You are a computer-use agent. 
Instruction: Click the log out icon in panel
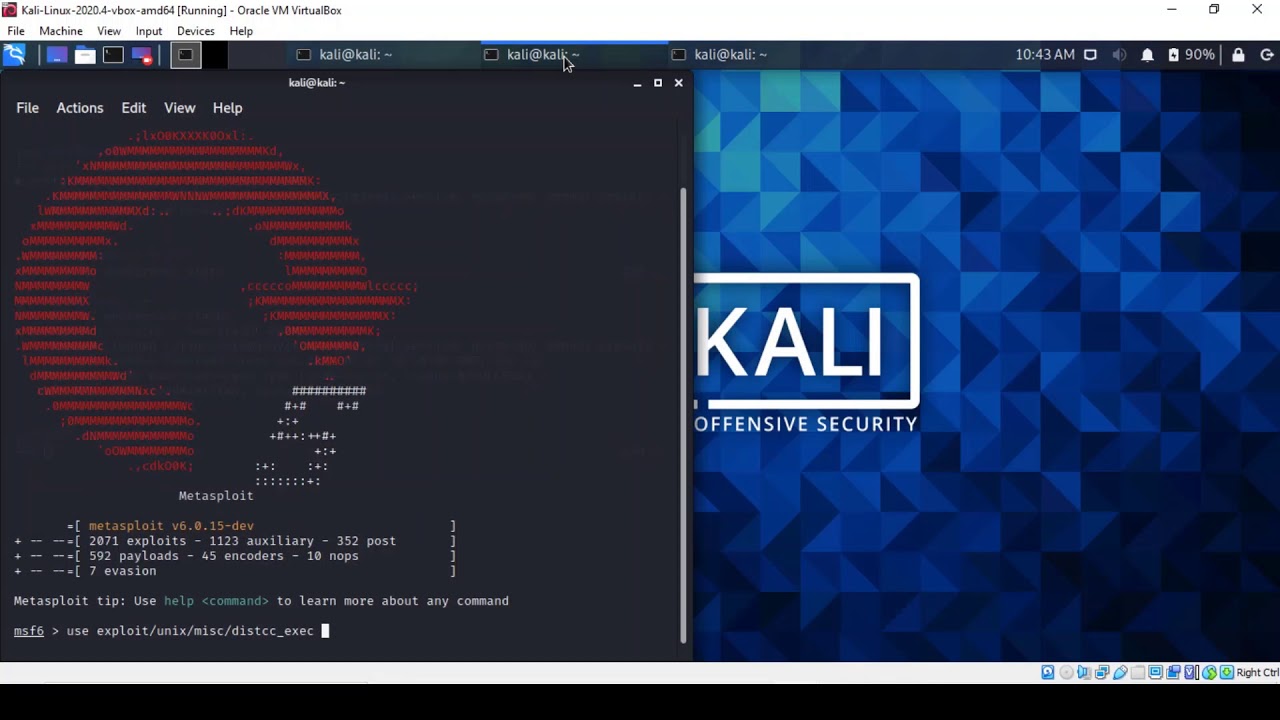[1266, 55]
